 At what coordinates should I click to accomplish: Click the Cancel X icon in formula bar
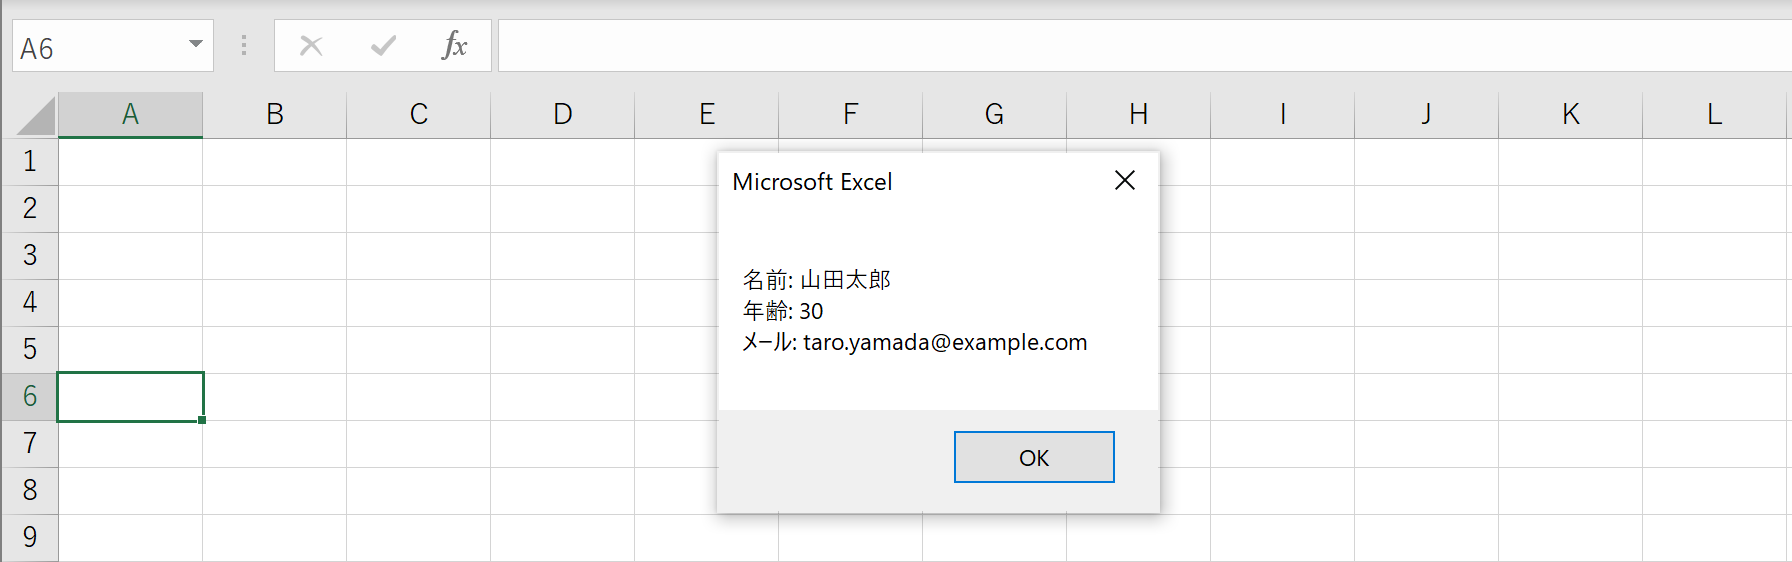311,45
